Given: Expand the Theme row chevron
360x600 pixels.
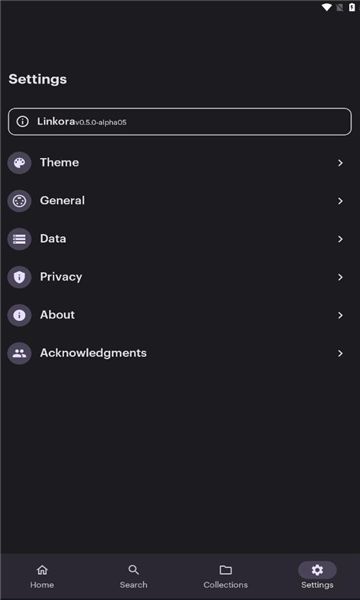Looking at the screenshot, I should click(x=340, y=163).
